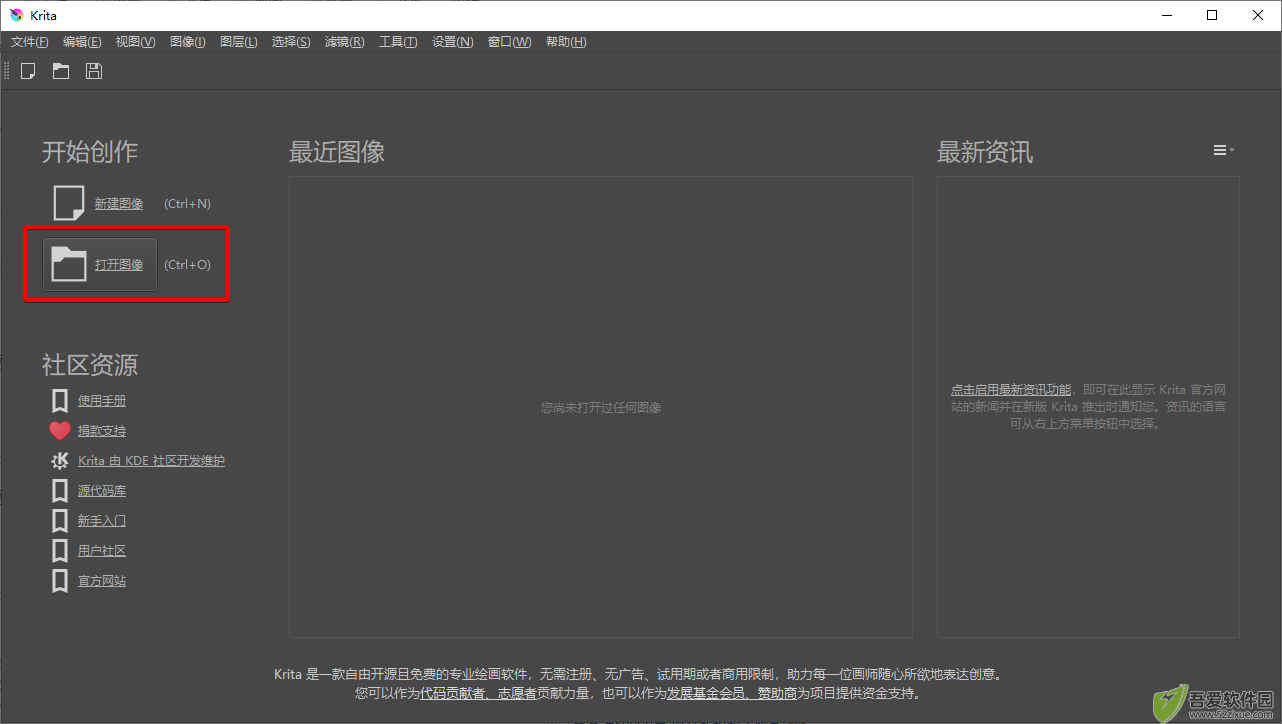Open the 工具(T) menu
1282x724 pixels.
coord(398,42)
